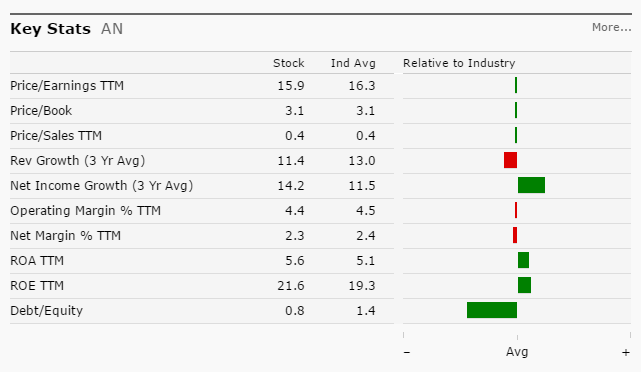The image size is (641, 372).
Task: Click the AN ticker symbol
Action: click(x=112, y=29)
